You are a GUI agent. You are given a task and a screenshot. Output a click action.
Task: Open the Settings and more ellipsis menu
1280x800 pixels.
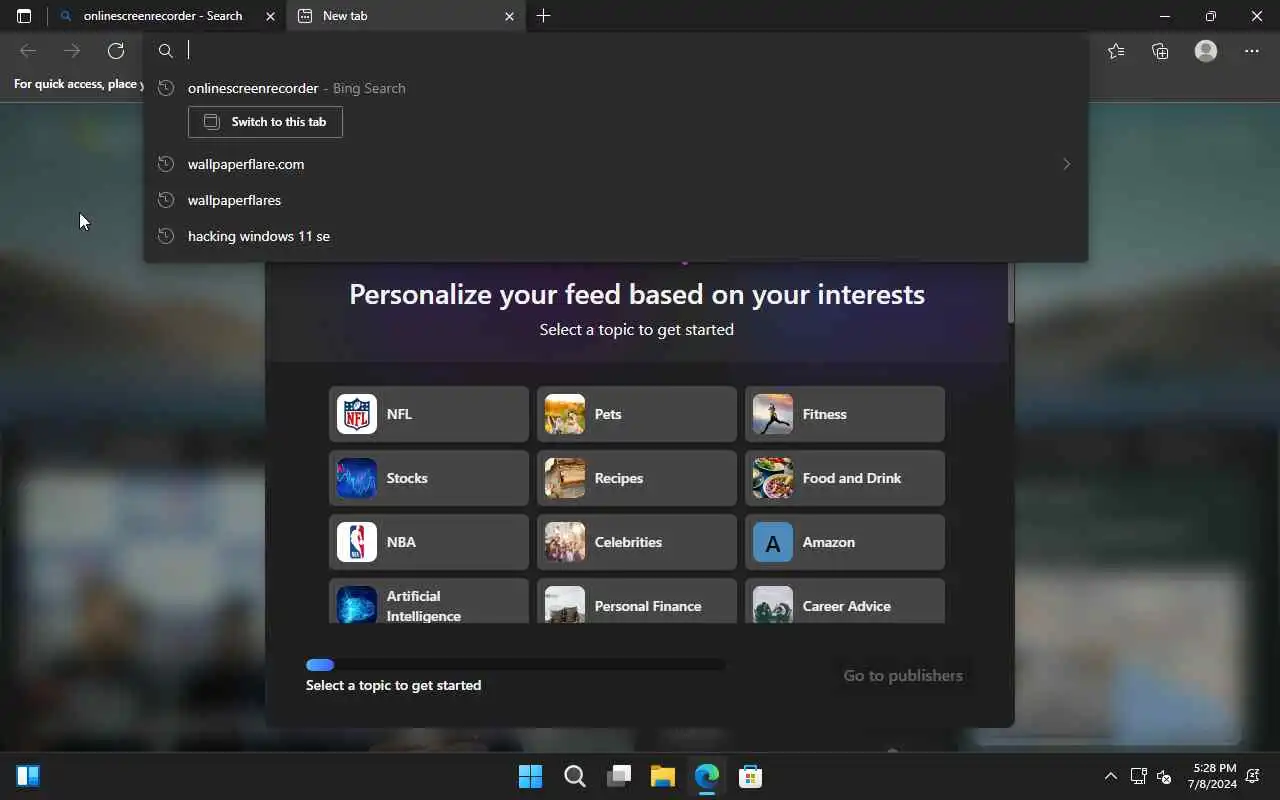click(1252, 51)
